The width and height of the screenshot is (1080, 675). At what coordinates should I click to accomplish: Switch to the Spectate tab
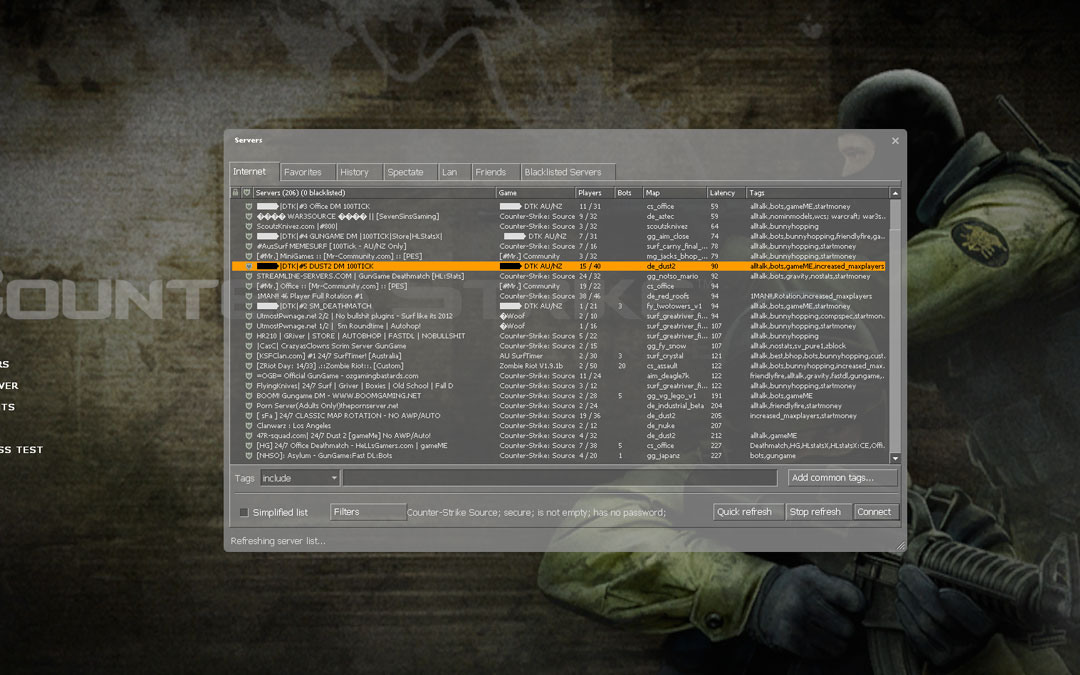[x=410, y=172]
